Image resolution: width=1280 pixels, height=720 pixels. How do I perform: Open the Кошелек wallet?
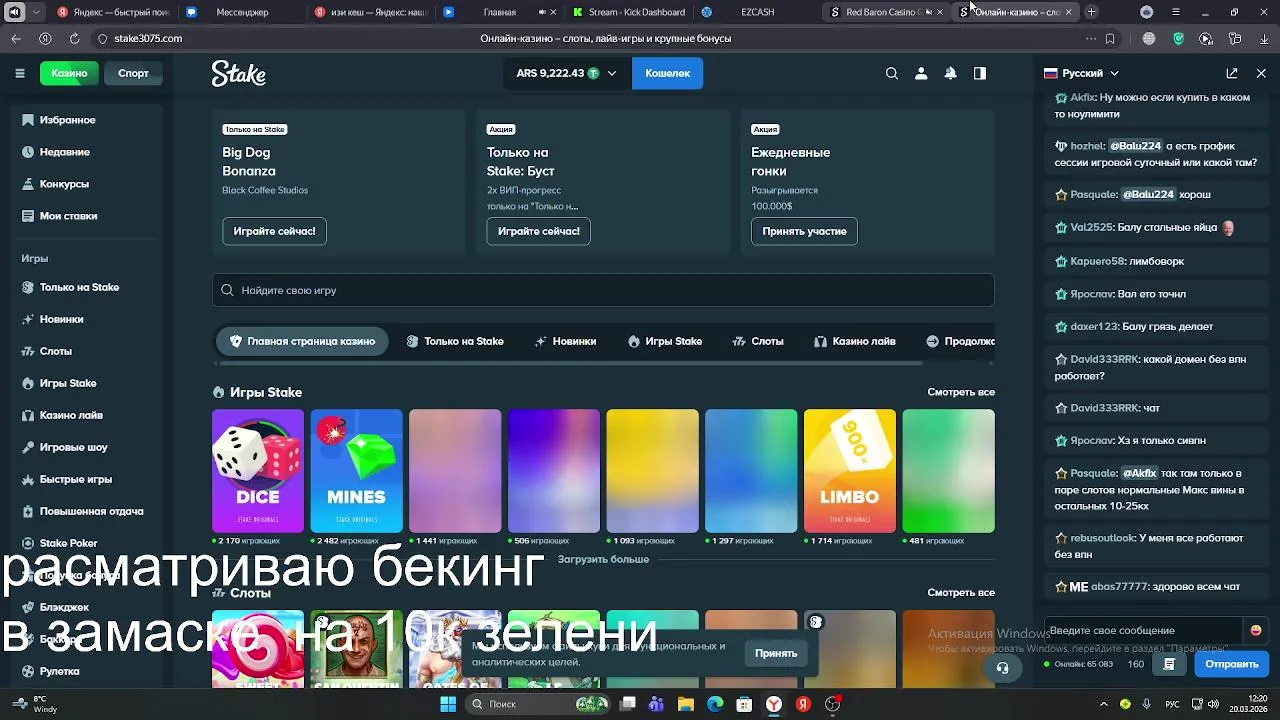point(667,73)
